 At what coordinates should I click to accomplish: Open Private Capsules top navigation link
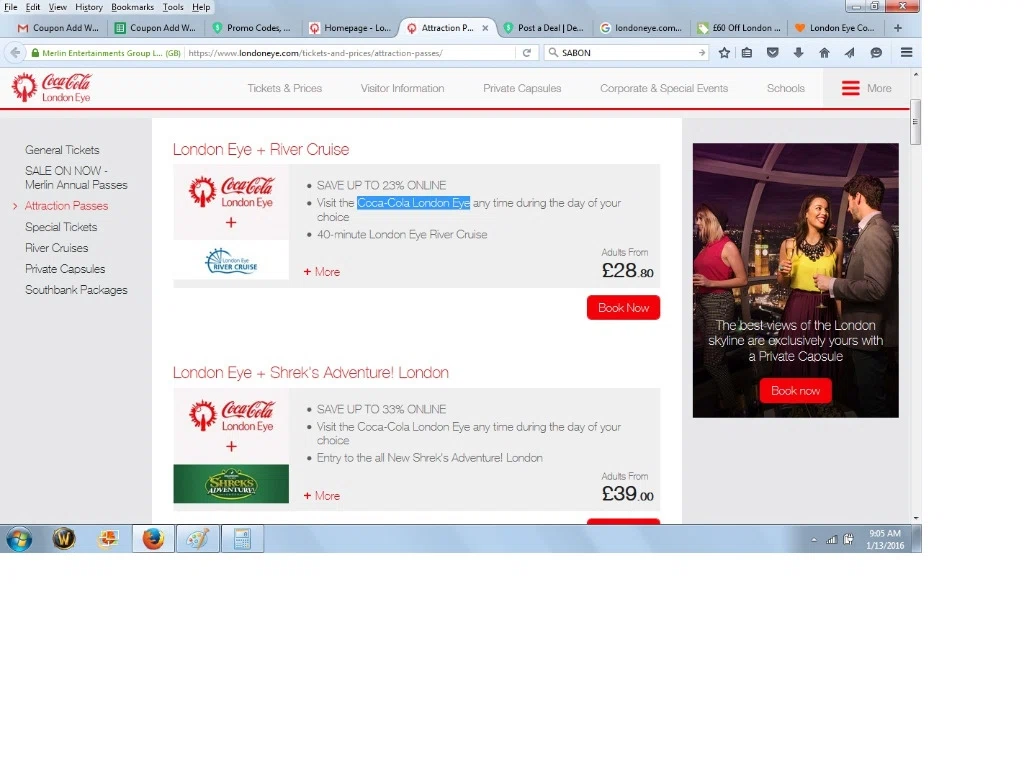[522, 88]
